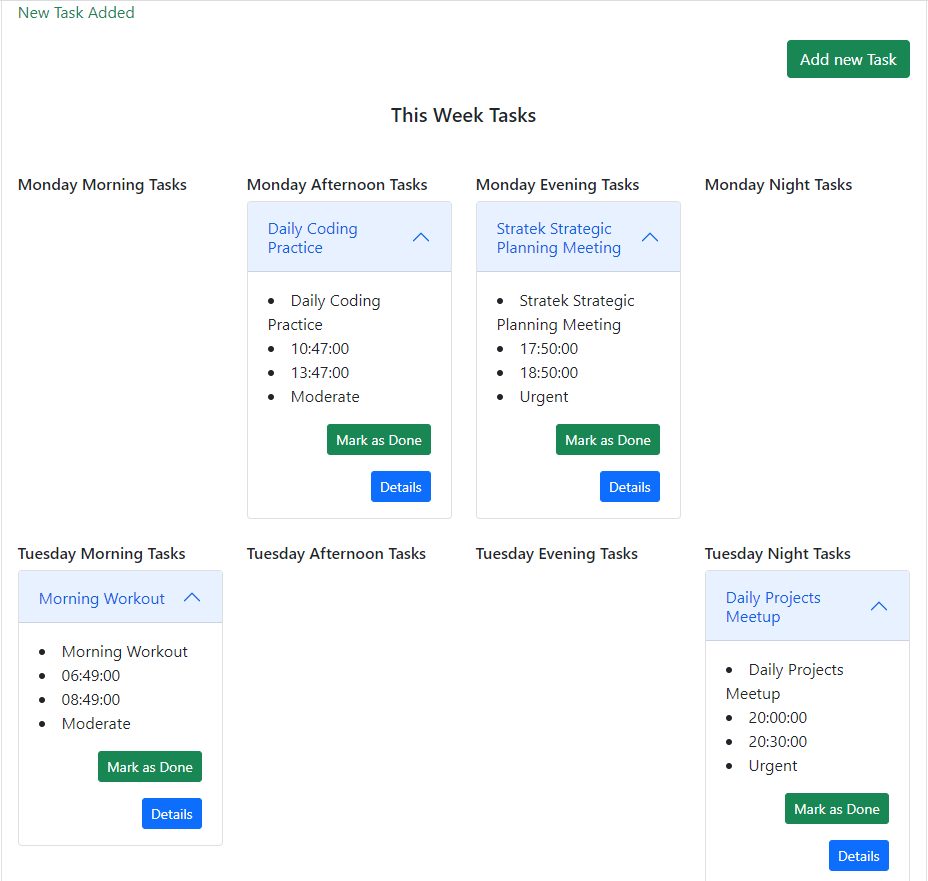Viewport: 928px width, 881px height.
Task: Mark the Morning Workout task as done
Action: pyautogui.click(x=150, y=767)
